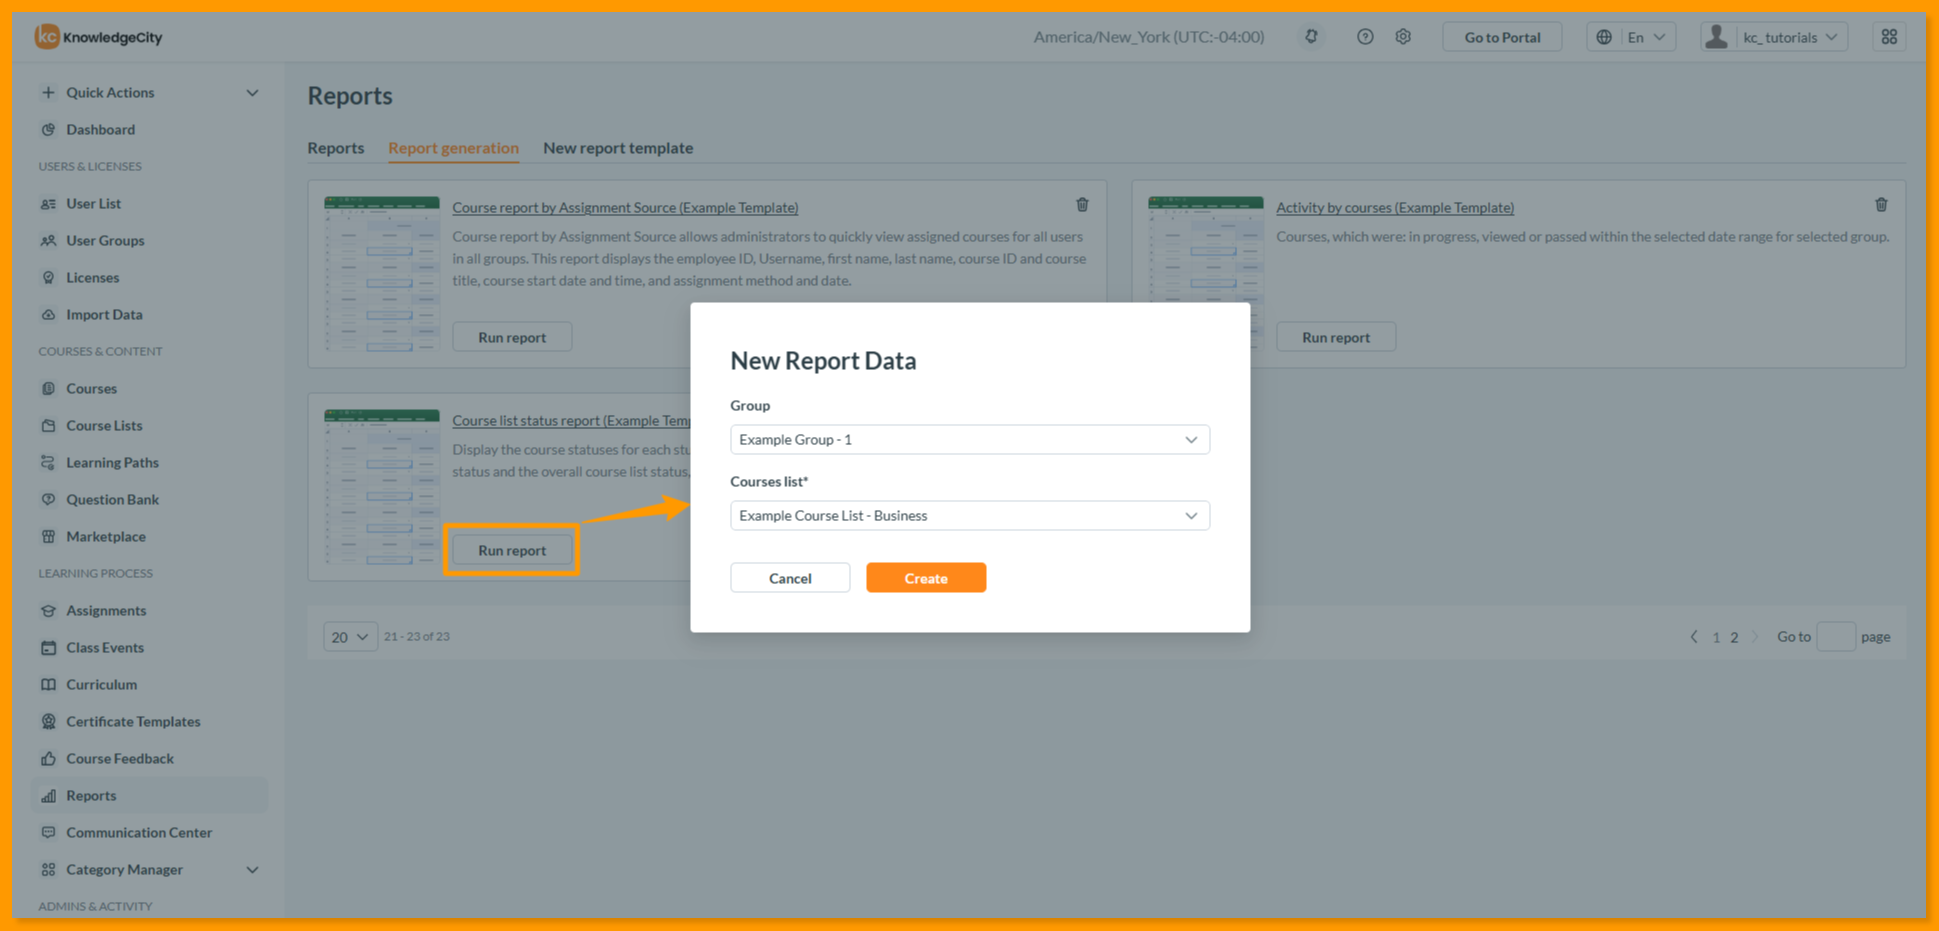This screenshot has height=931, width=1939.
Task: Go to pagination page 2
Action: tap(1734, 637)
